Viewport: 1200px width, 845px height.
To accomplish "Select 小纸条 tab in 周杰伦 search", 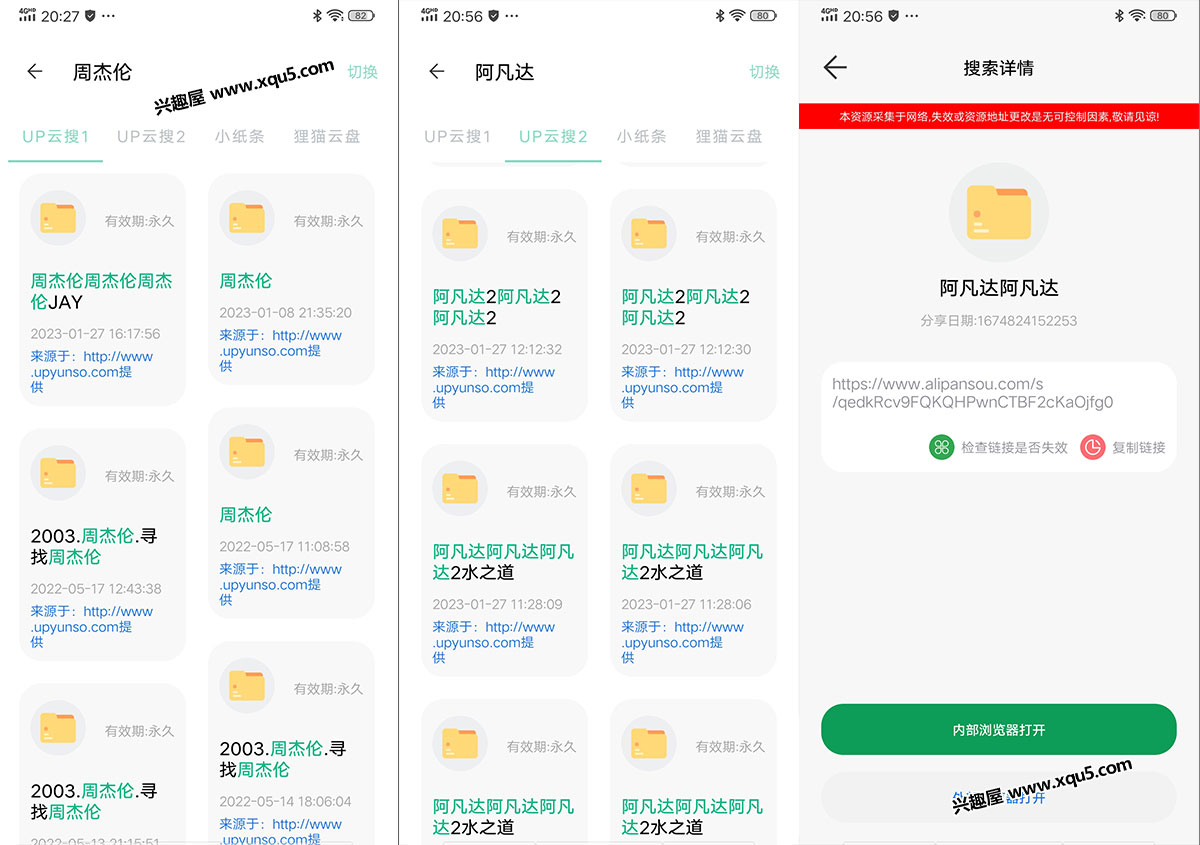I will click(x=239, y=137).
